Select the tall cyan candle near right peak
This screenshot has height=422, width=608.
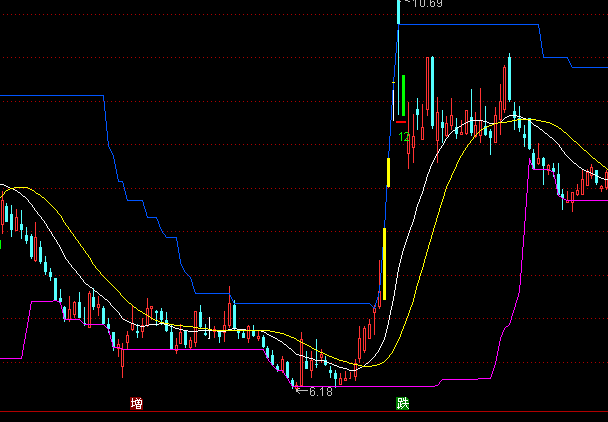point(509,80)
